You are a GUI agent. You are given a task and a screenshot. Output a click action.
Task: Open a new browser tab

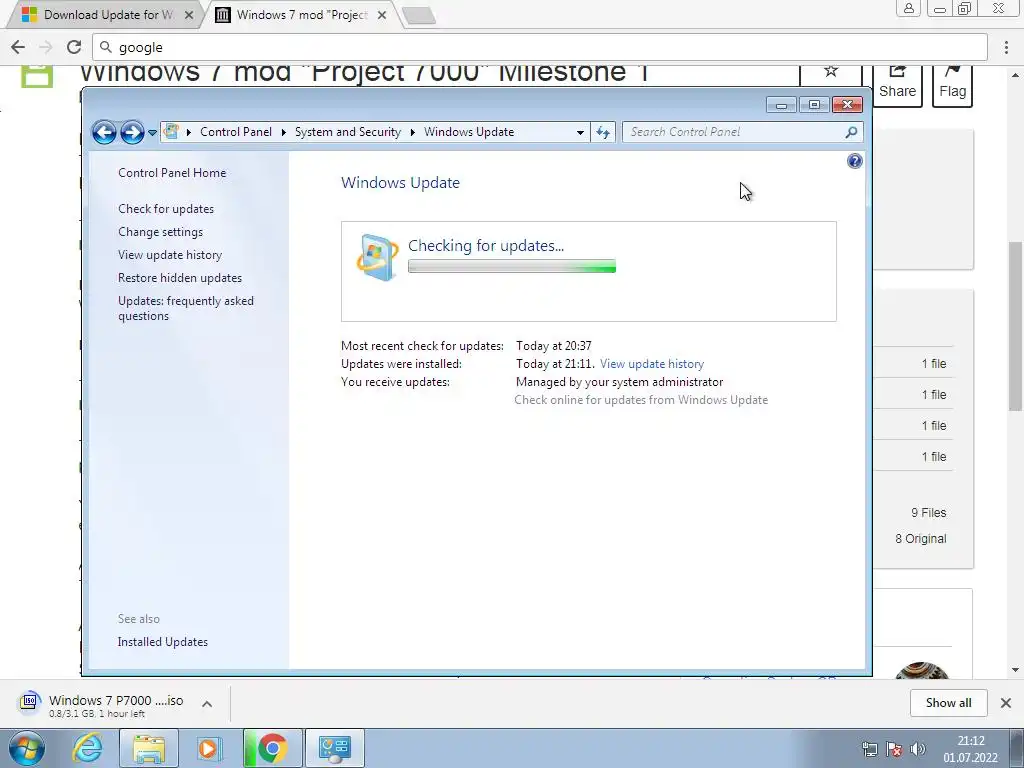coord(419,16)
